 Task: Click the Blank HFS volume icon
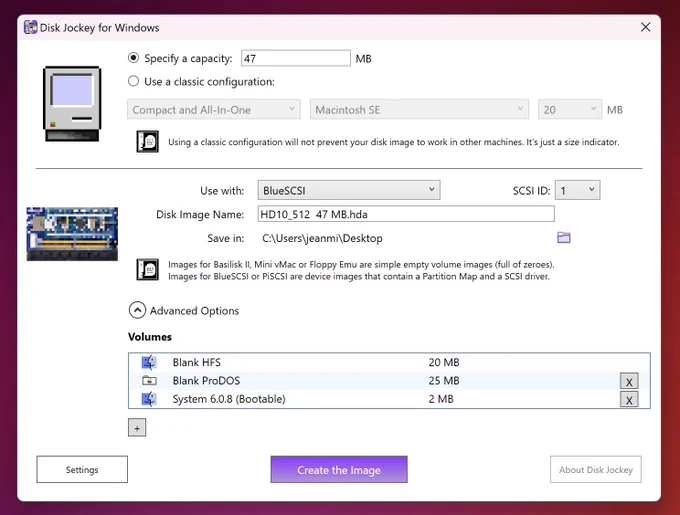(149, 362)
